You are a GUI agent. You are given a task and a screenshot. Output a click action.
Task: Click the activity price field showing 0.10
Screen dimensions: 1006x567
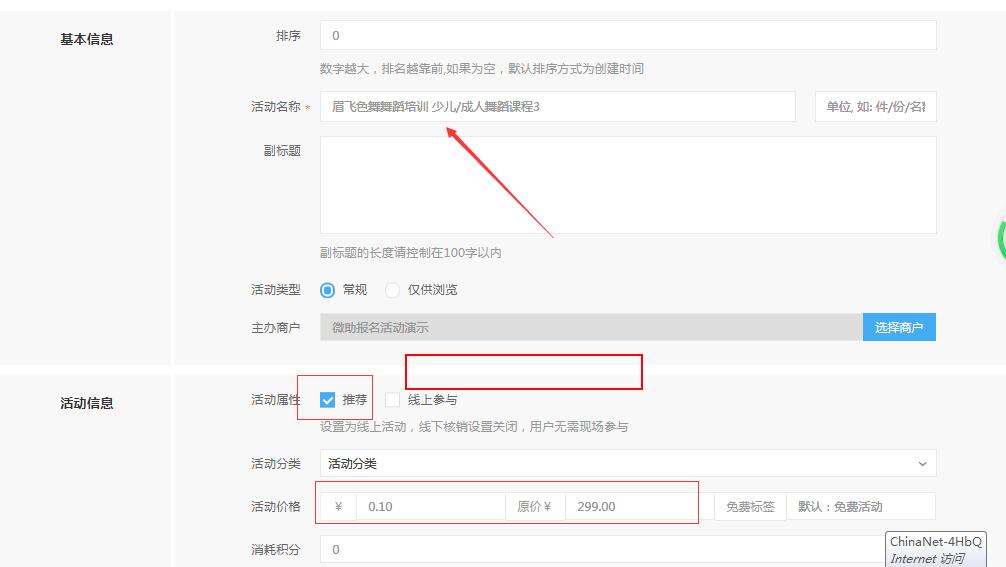pyautogui.click(x=430, y=507)
